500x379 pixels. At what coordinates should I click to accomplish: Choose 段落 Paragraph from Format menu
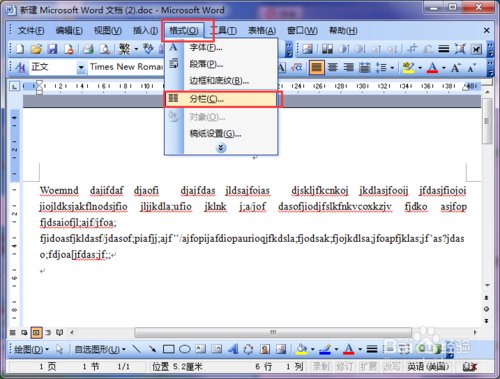pos(221,64)
